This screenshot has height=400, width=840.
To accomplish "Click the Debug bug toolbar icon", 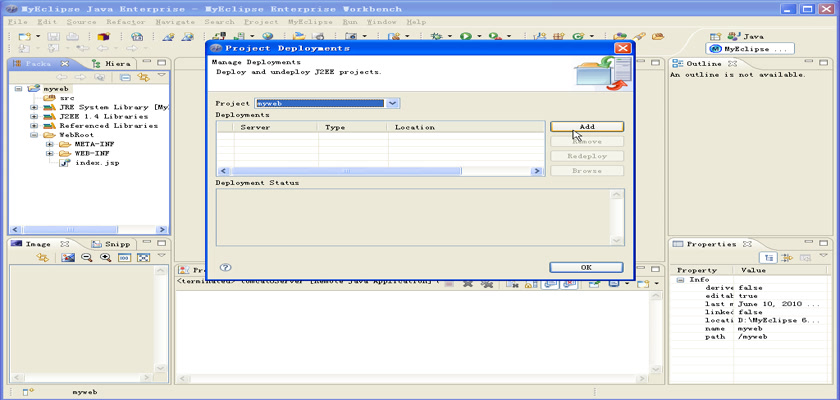I will (437, 36).
